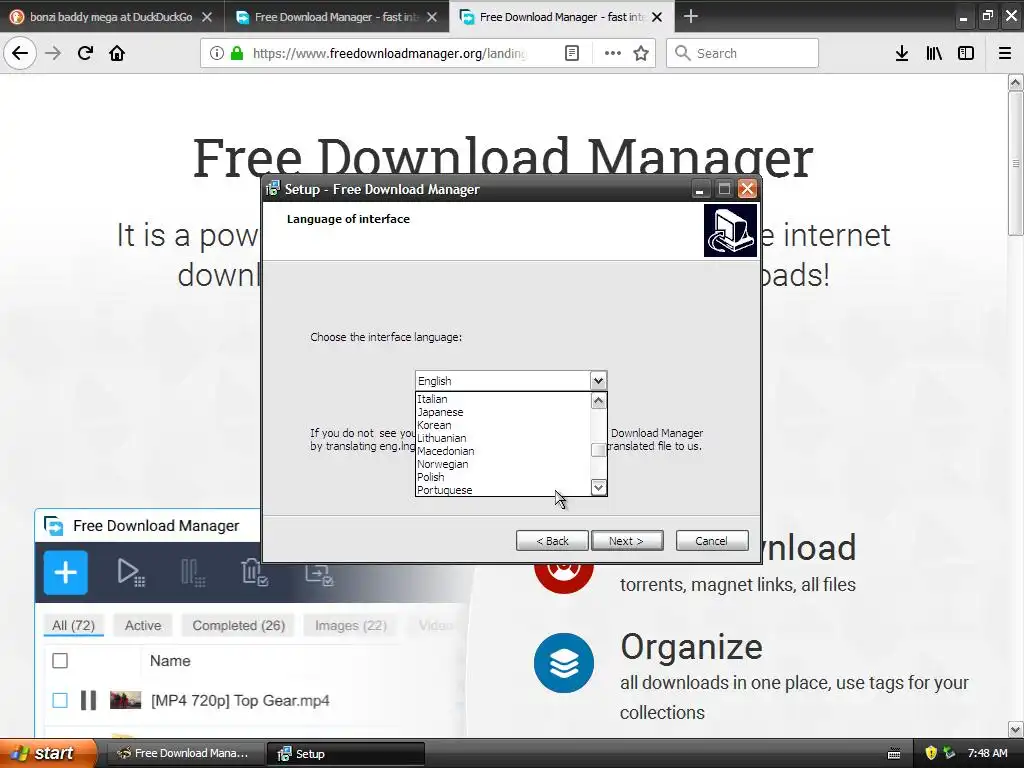Select Korean in the language list

pos(502,425)
